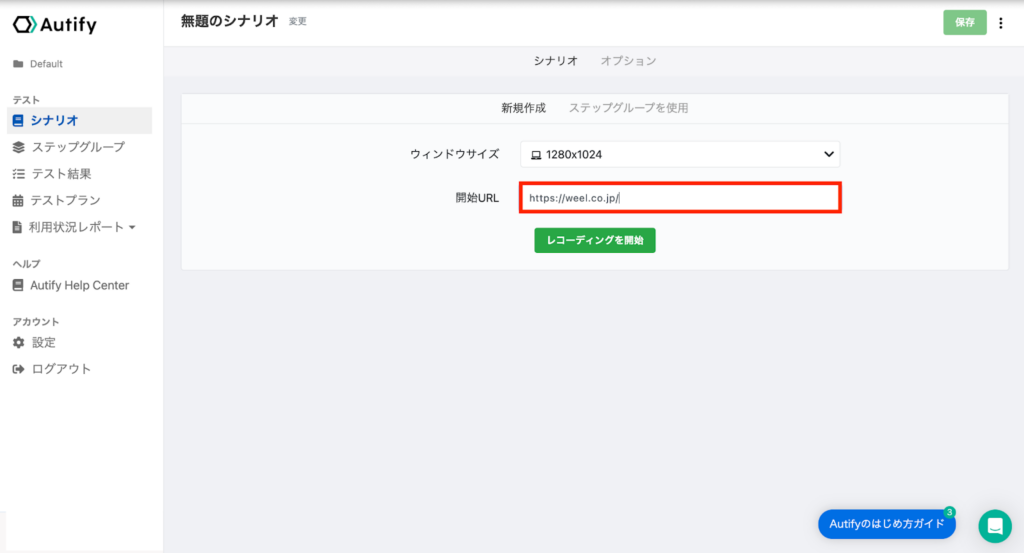Image resolution: width=1024 pixels, height=553 pixels.
Task: Open テスト結果 list icon
Action: click(18, 174)
